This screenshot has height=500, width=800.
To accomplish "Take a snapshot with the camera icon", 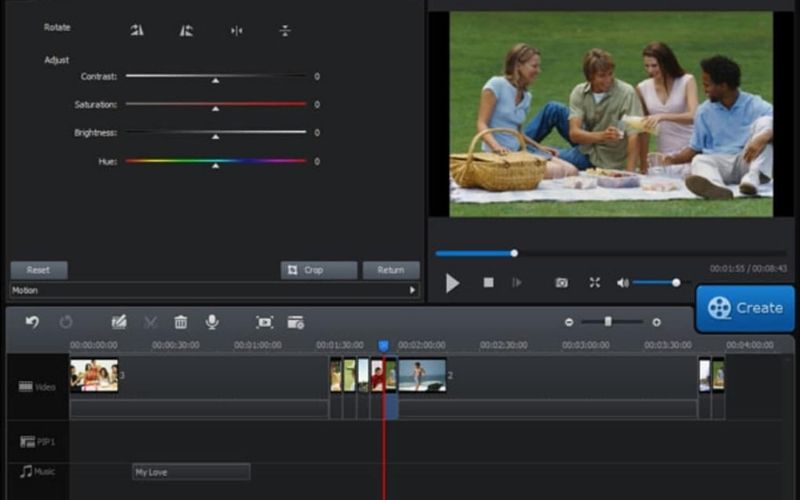I will (561, 283).
